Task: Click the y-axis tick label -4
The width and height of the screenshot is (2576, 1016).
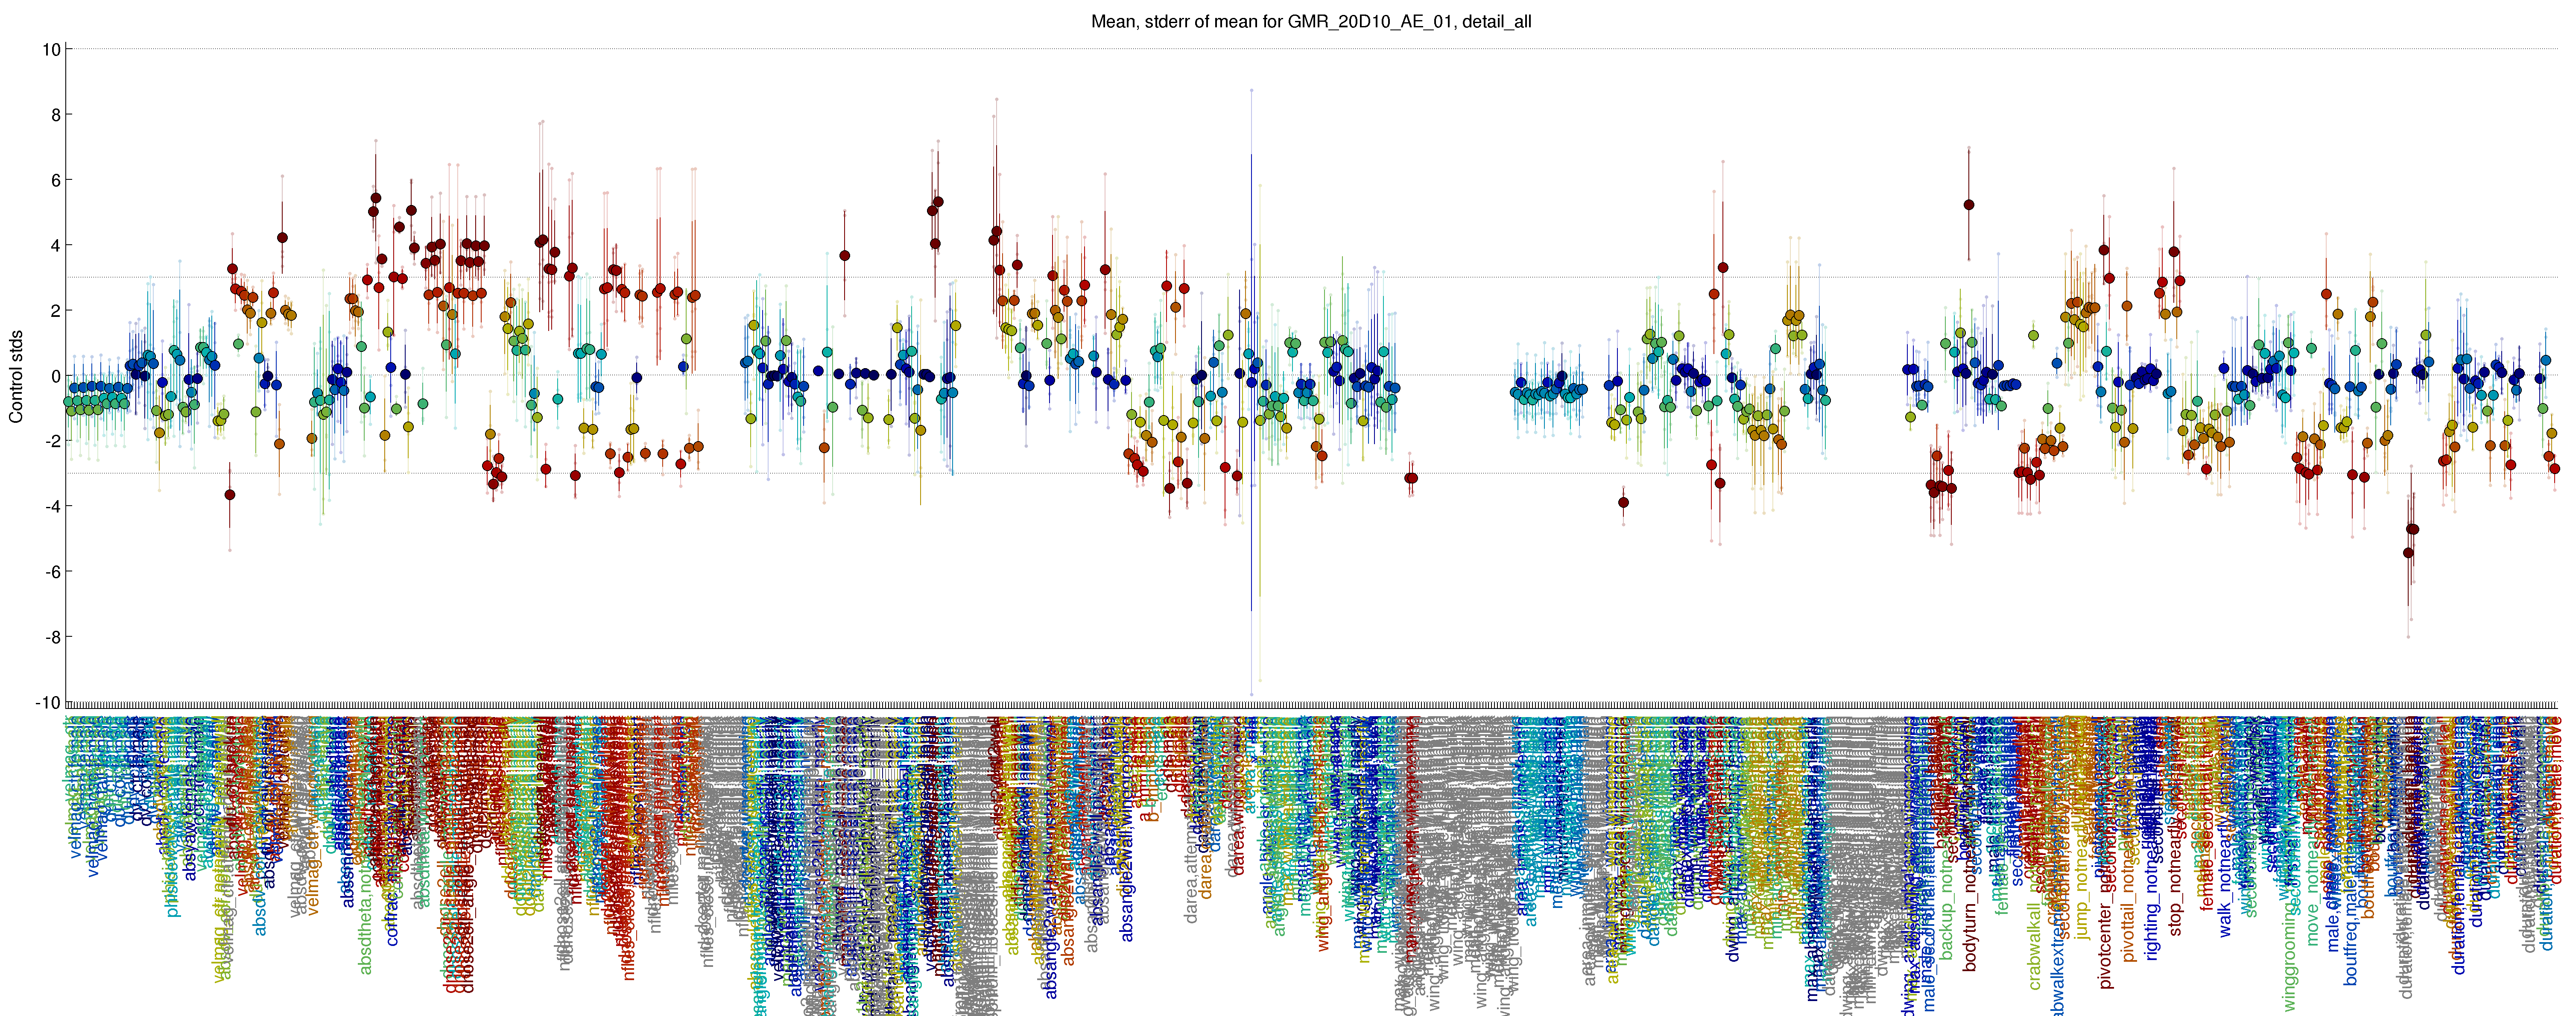Action: (52, 507)
